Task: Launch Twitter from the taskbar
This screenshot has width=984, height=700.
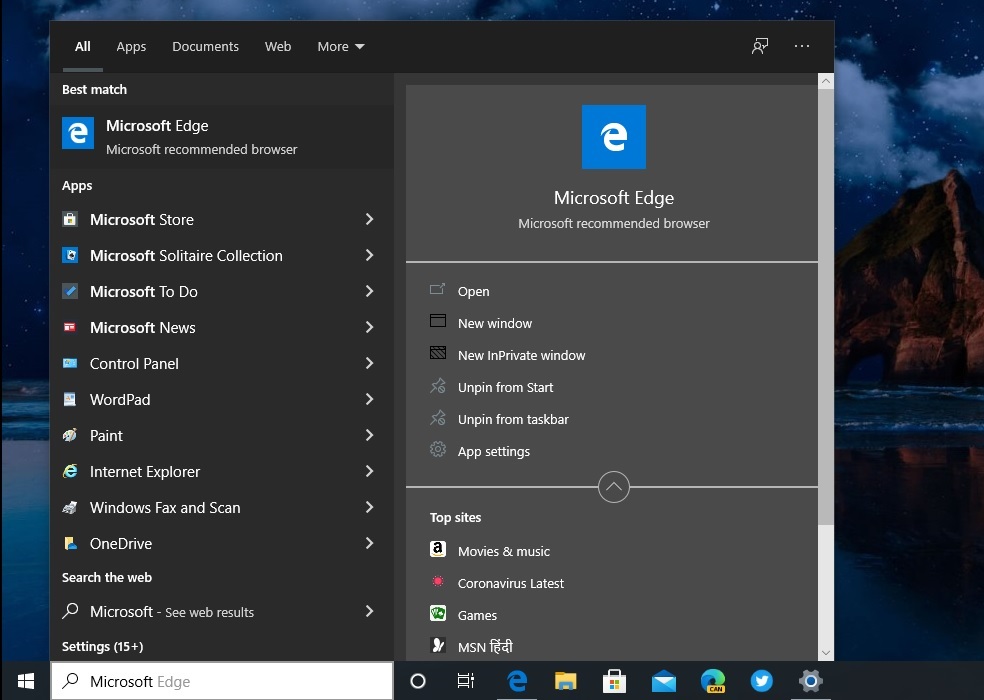Action: [762, 681]
